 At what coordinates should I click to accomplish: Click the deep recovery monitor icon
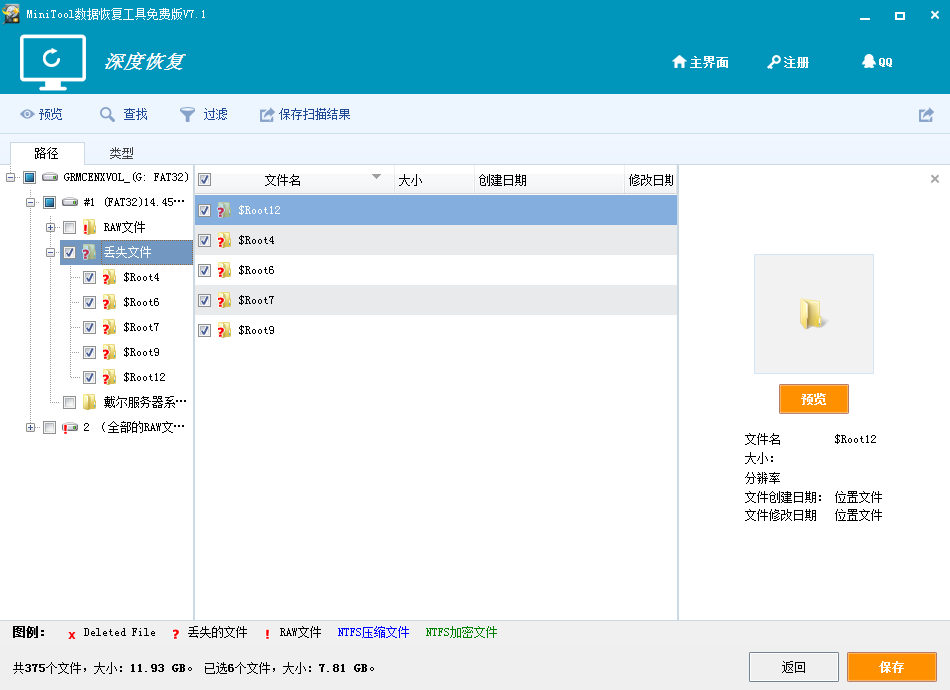point(53,62)
